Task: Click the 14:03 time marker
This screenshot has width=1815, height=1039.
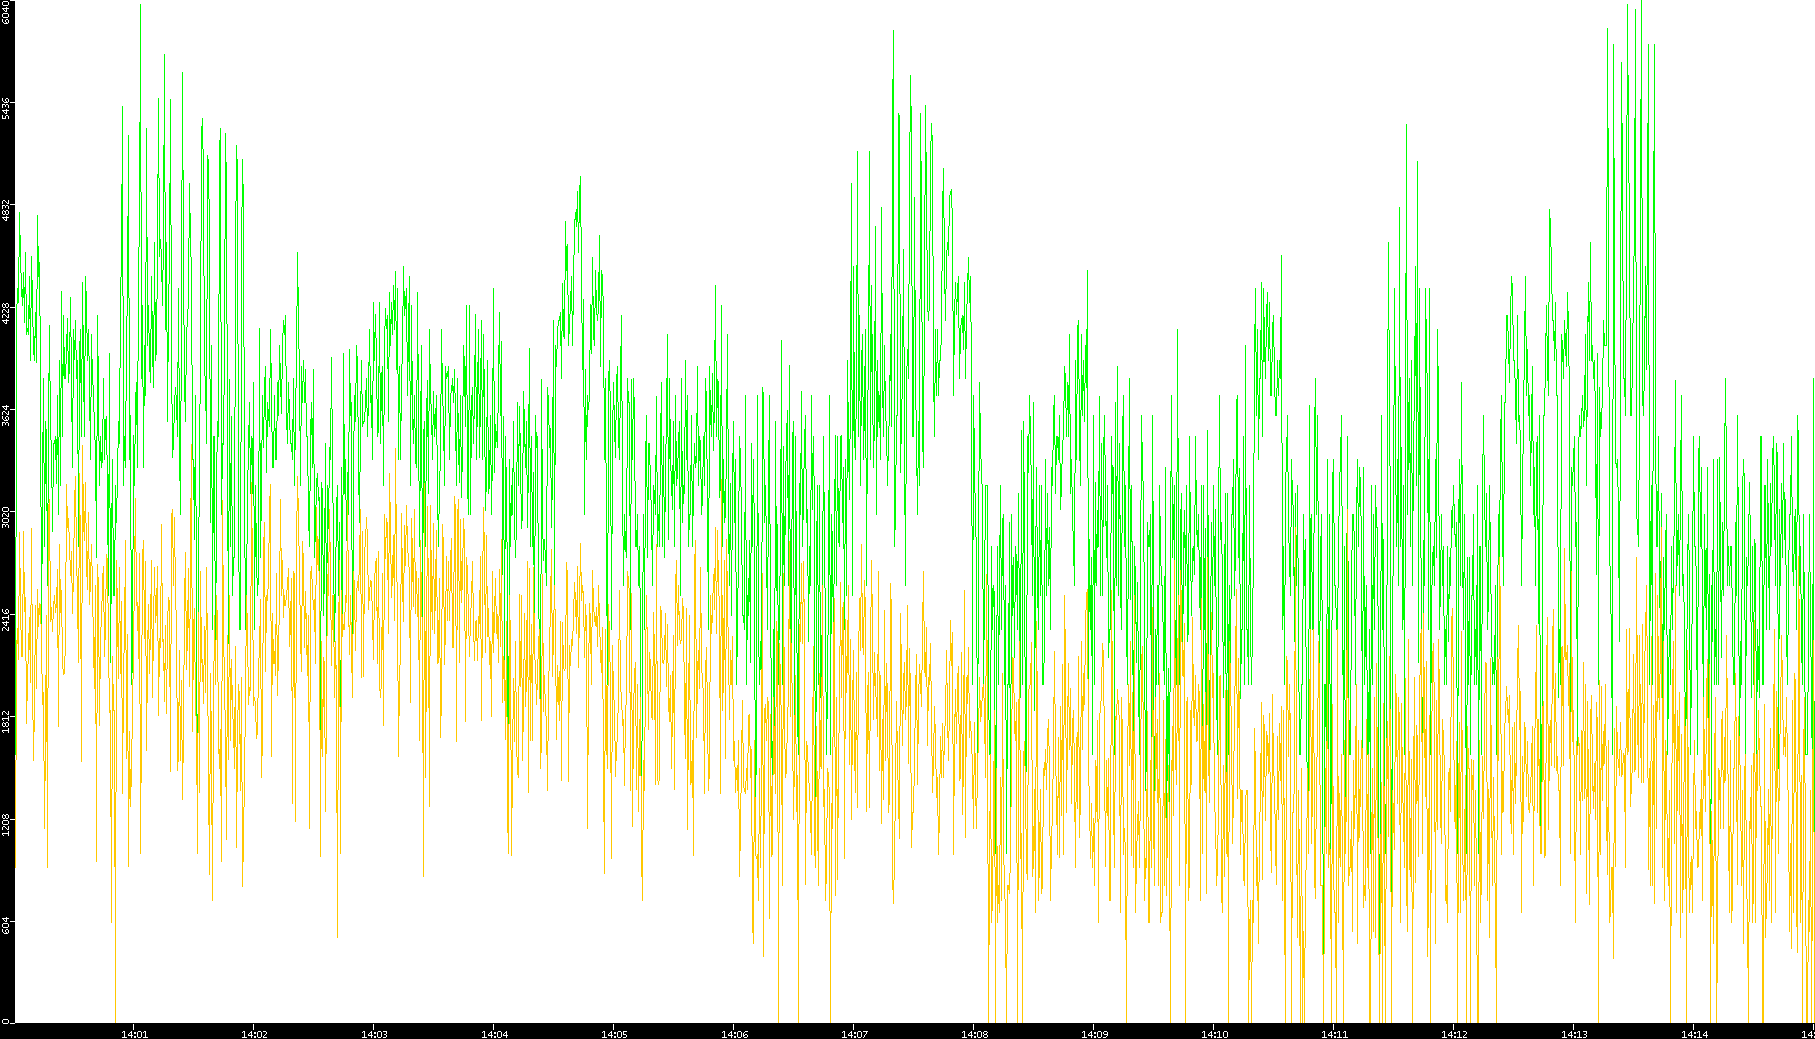Action: [x=374, y=1033]
